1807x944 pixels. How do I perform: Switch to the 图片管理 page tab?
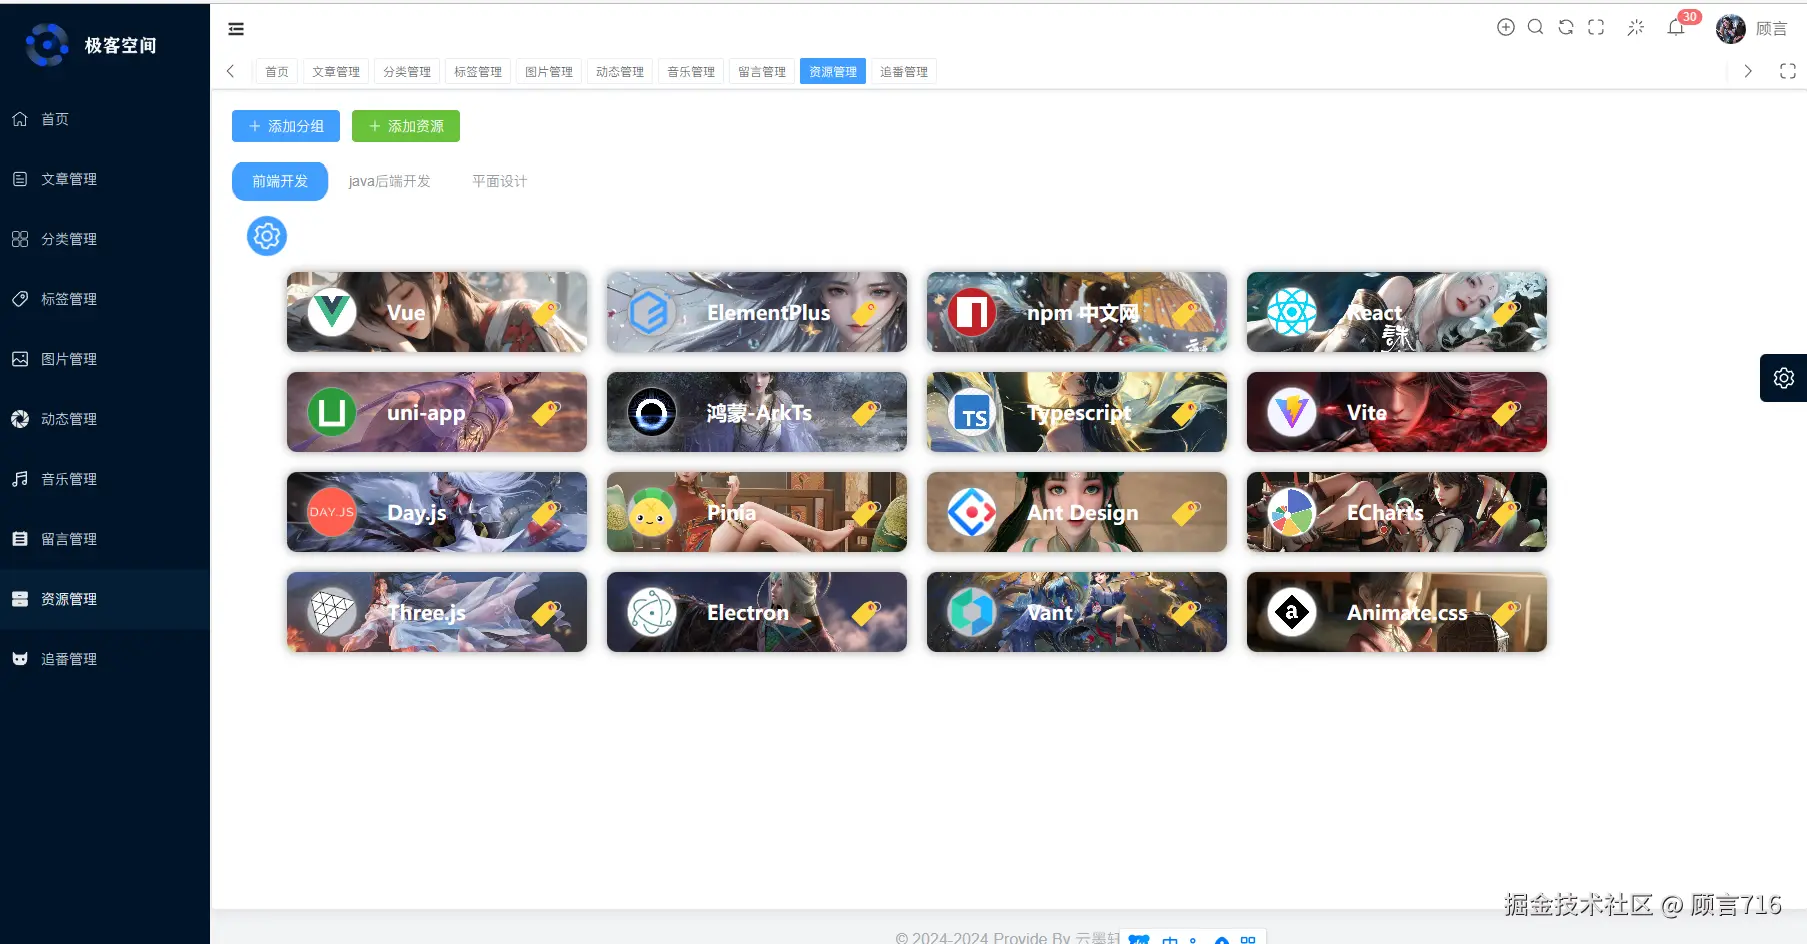pyautogui.click(x=549, y=72)
